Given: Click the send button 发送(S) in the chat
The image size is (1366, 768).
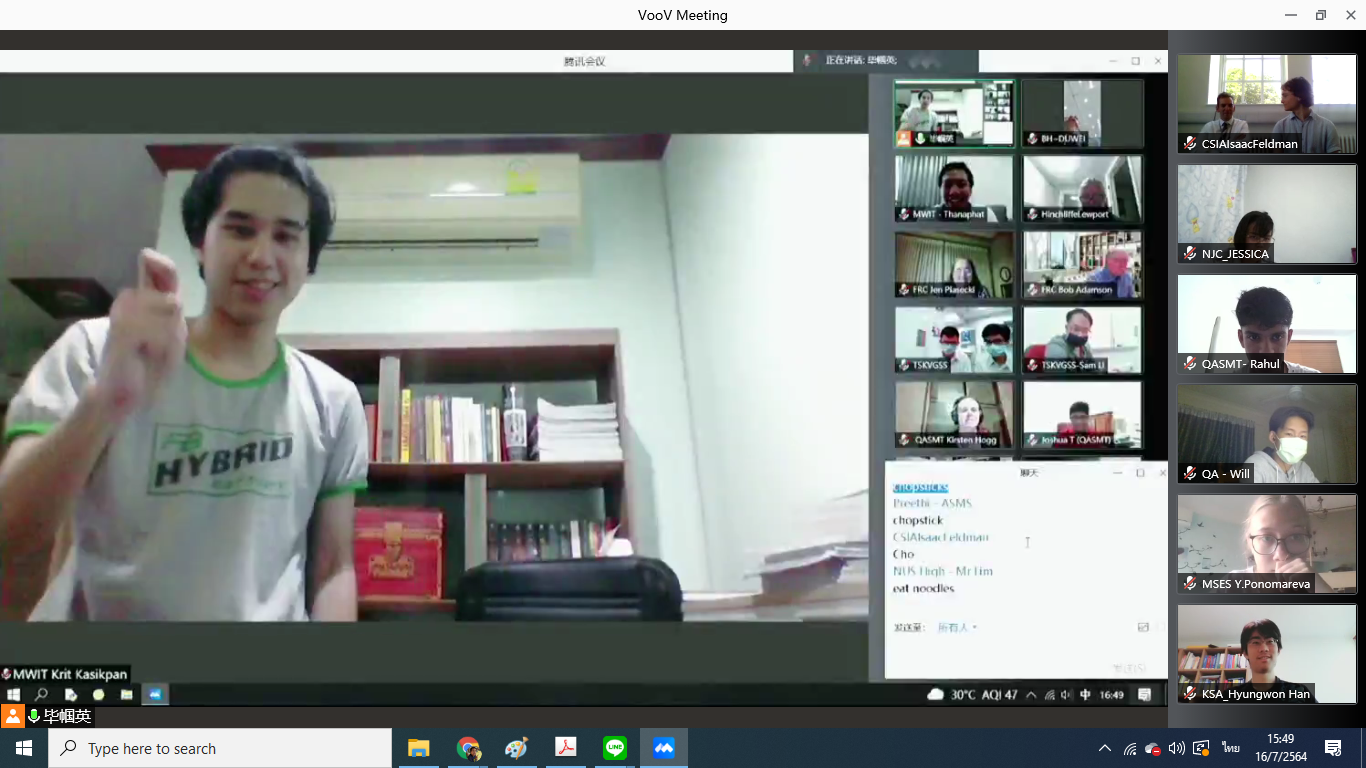Looking at the screenshot, I should [1129, 668].
